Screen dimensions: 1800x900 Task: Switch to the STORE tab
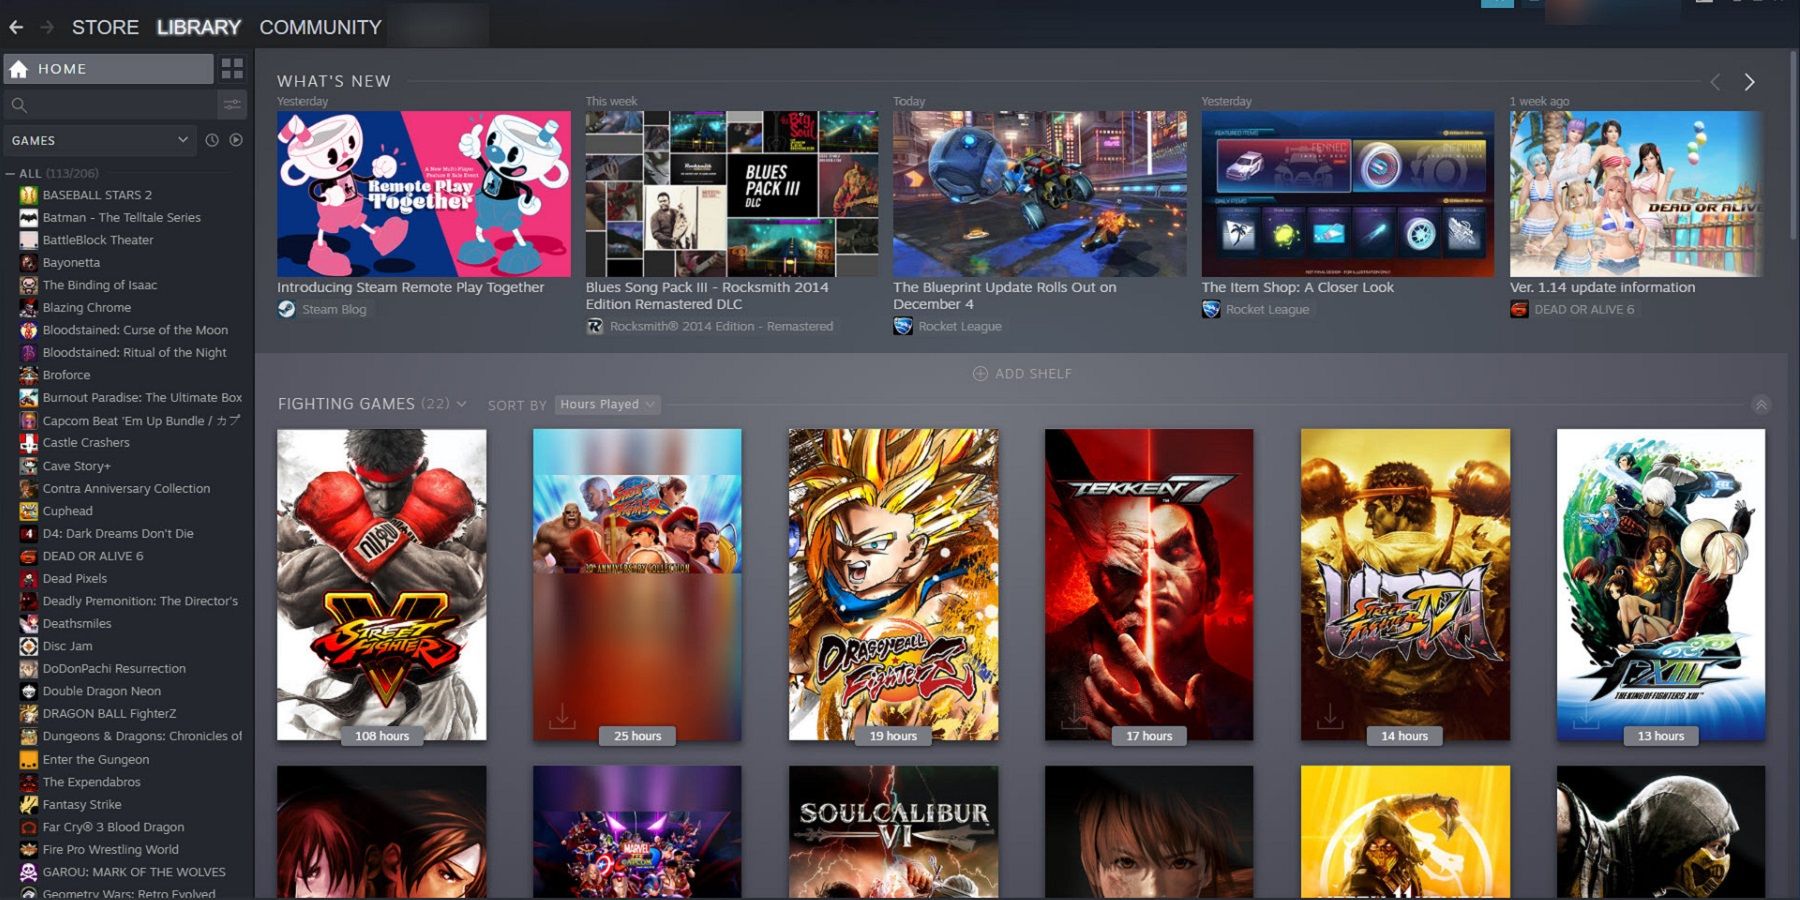coord(104,27)
